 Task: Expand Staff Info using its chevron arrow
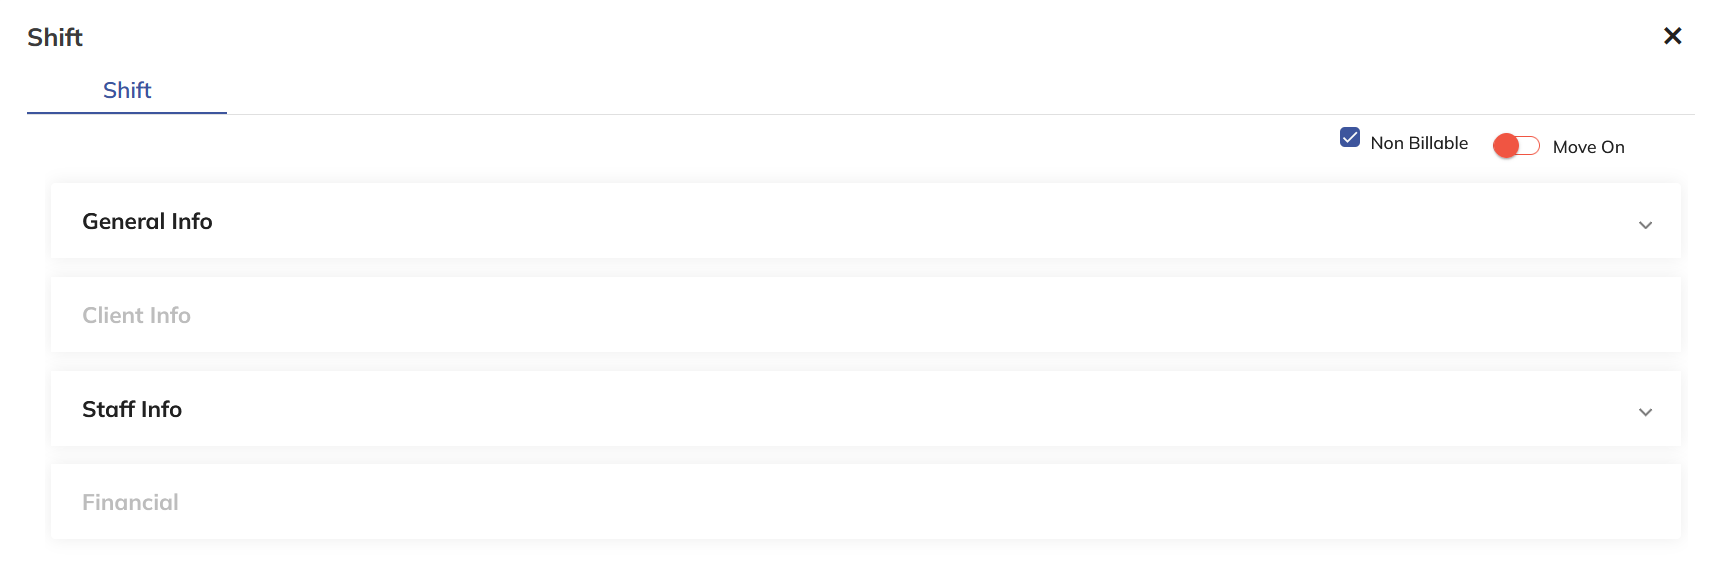pos(1645,412)
